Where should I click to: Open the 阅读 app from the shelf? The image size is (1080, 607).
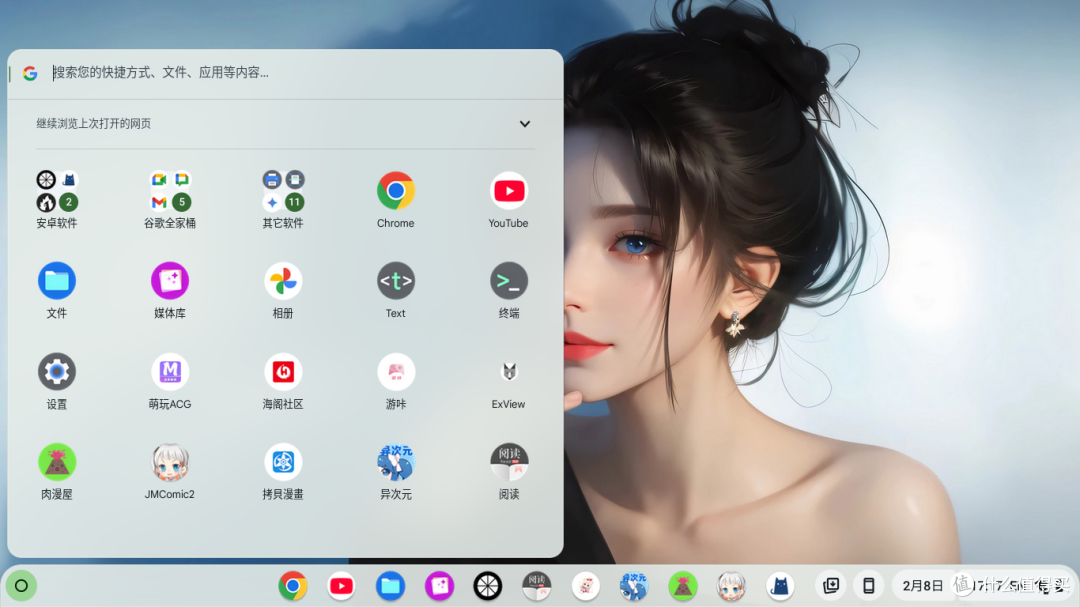pyautogui.click(x=537, y=586)
